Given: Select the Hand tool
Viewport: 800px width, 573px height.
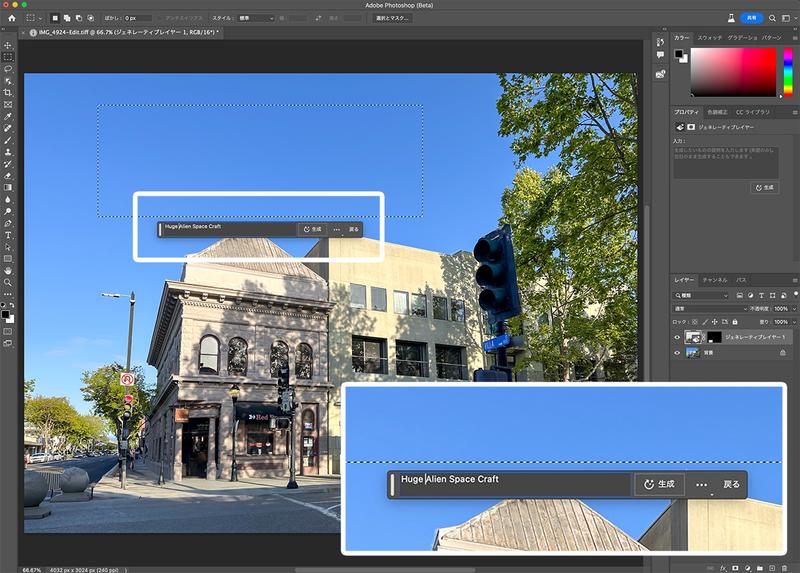Looking at the screenshot, I should point(8,270).
